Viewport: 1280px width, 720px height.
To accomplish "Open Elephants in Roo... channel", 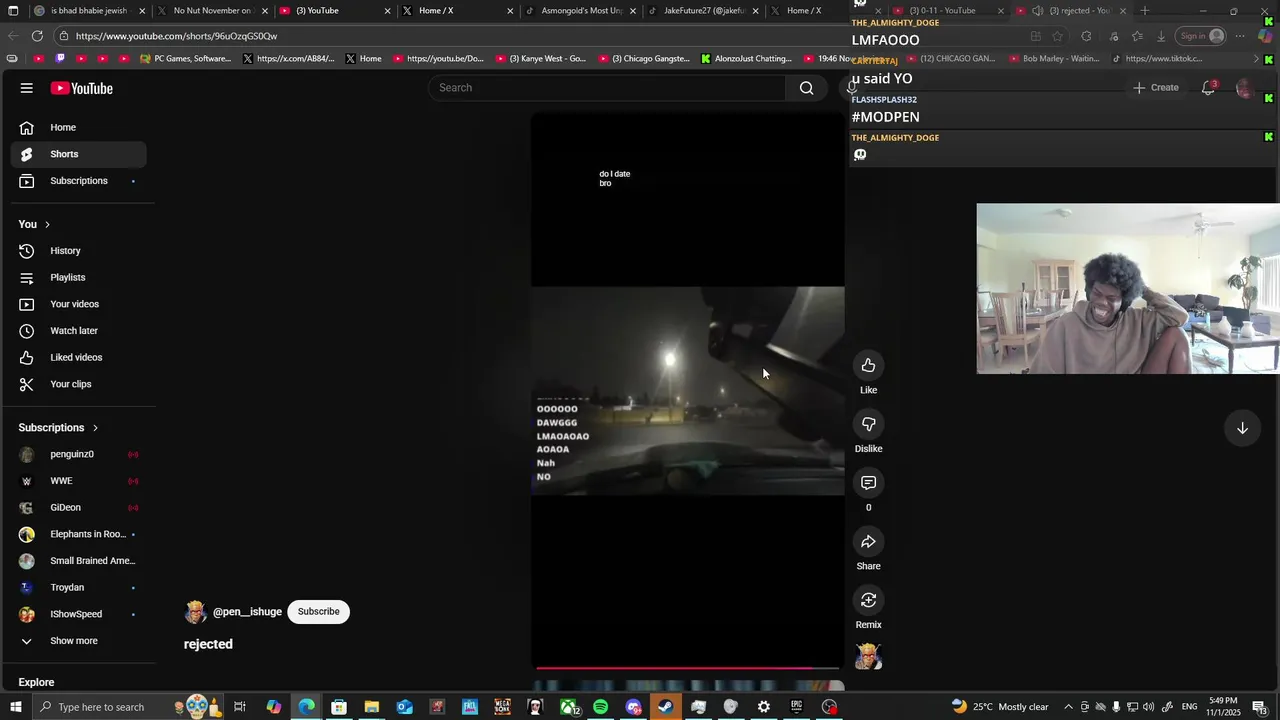I will click(x=78, y=534).
